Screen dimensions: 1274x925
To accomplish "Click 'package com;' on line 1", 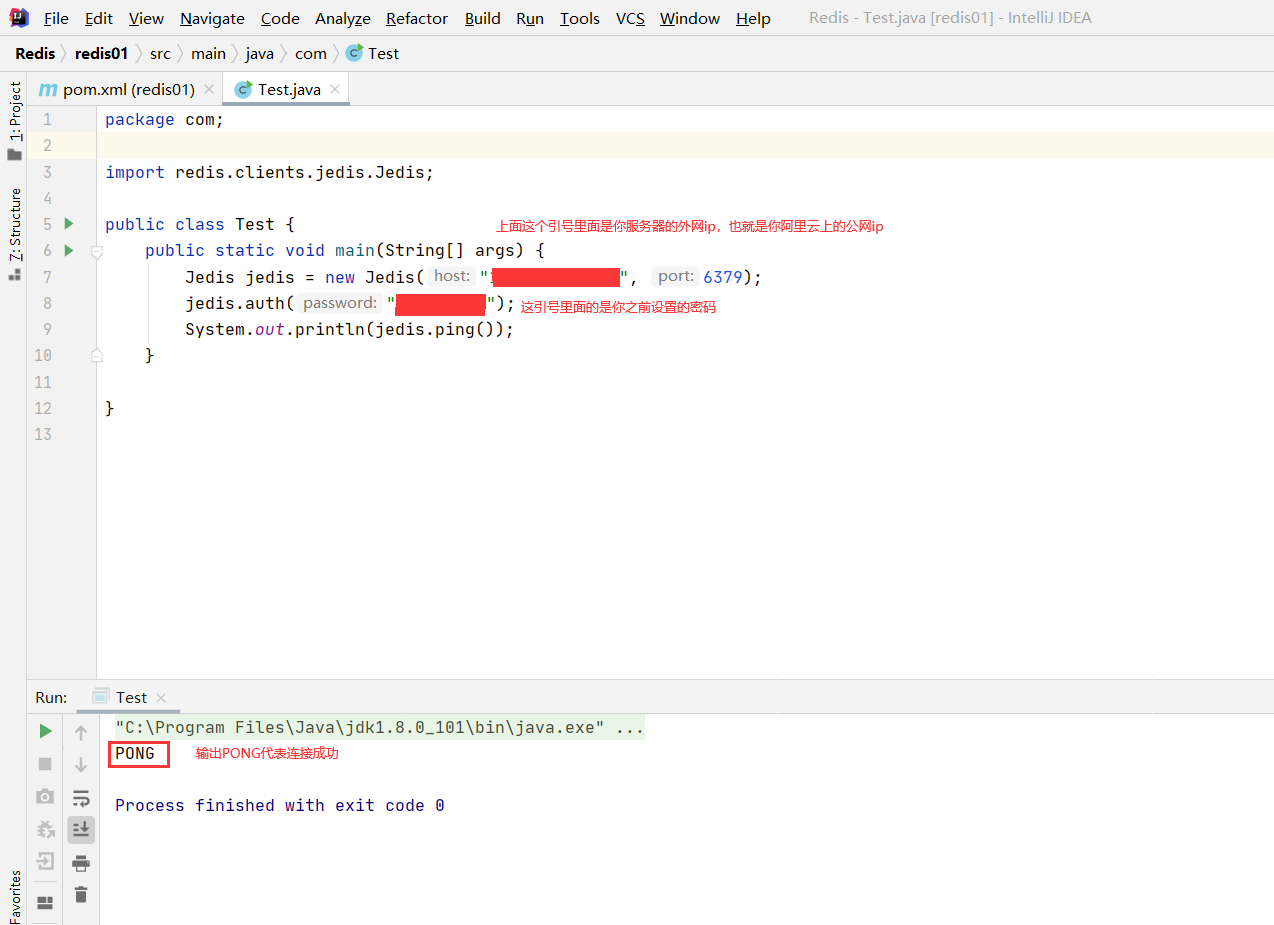I will (x=165, y=119).
